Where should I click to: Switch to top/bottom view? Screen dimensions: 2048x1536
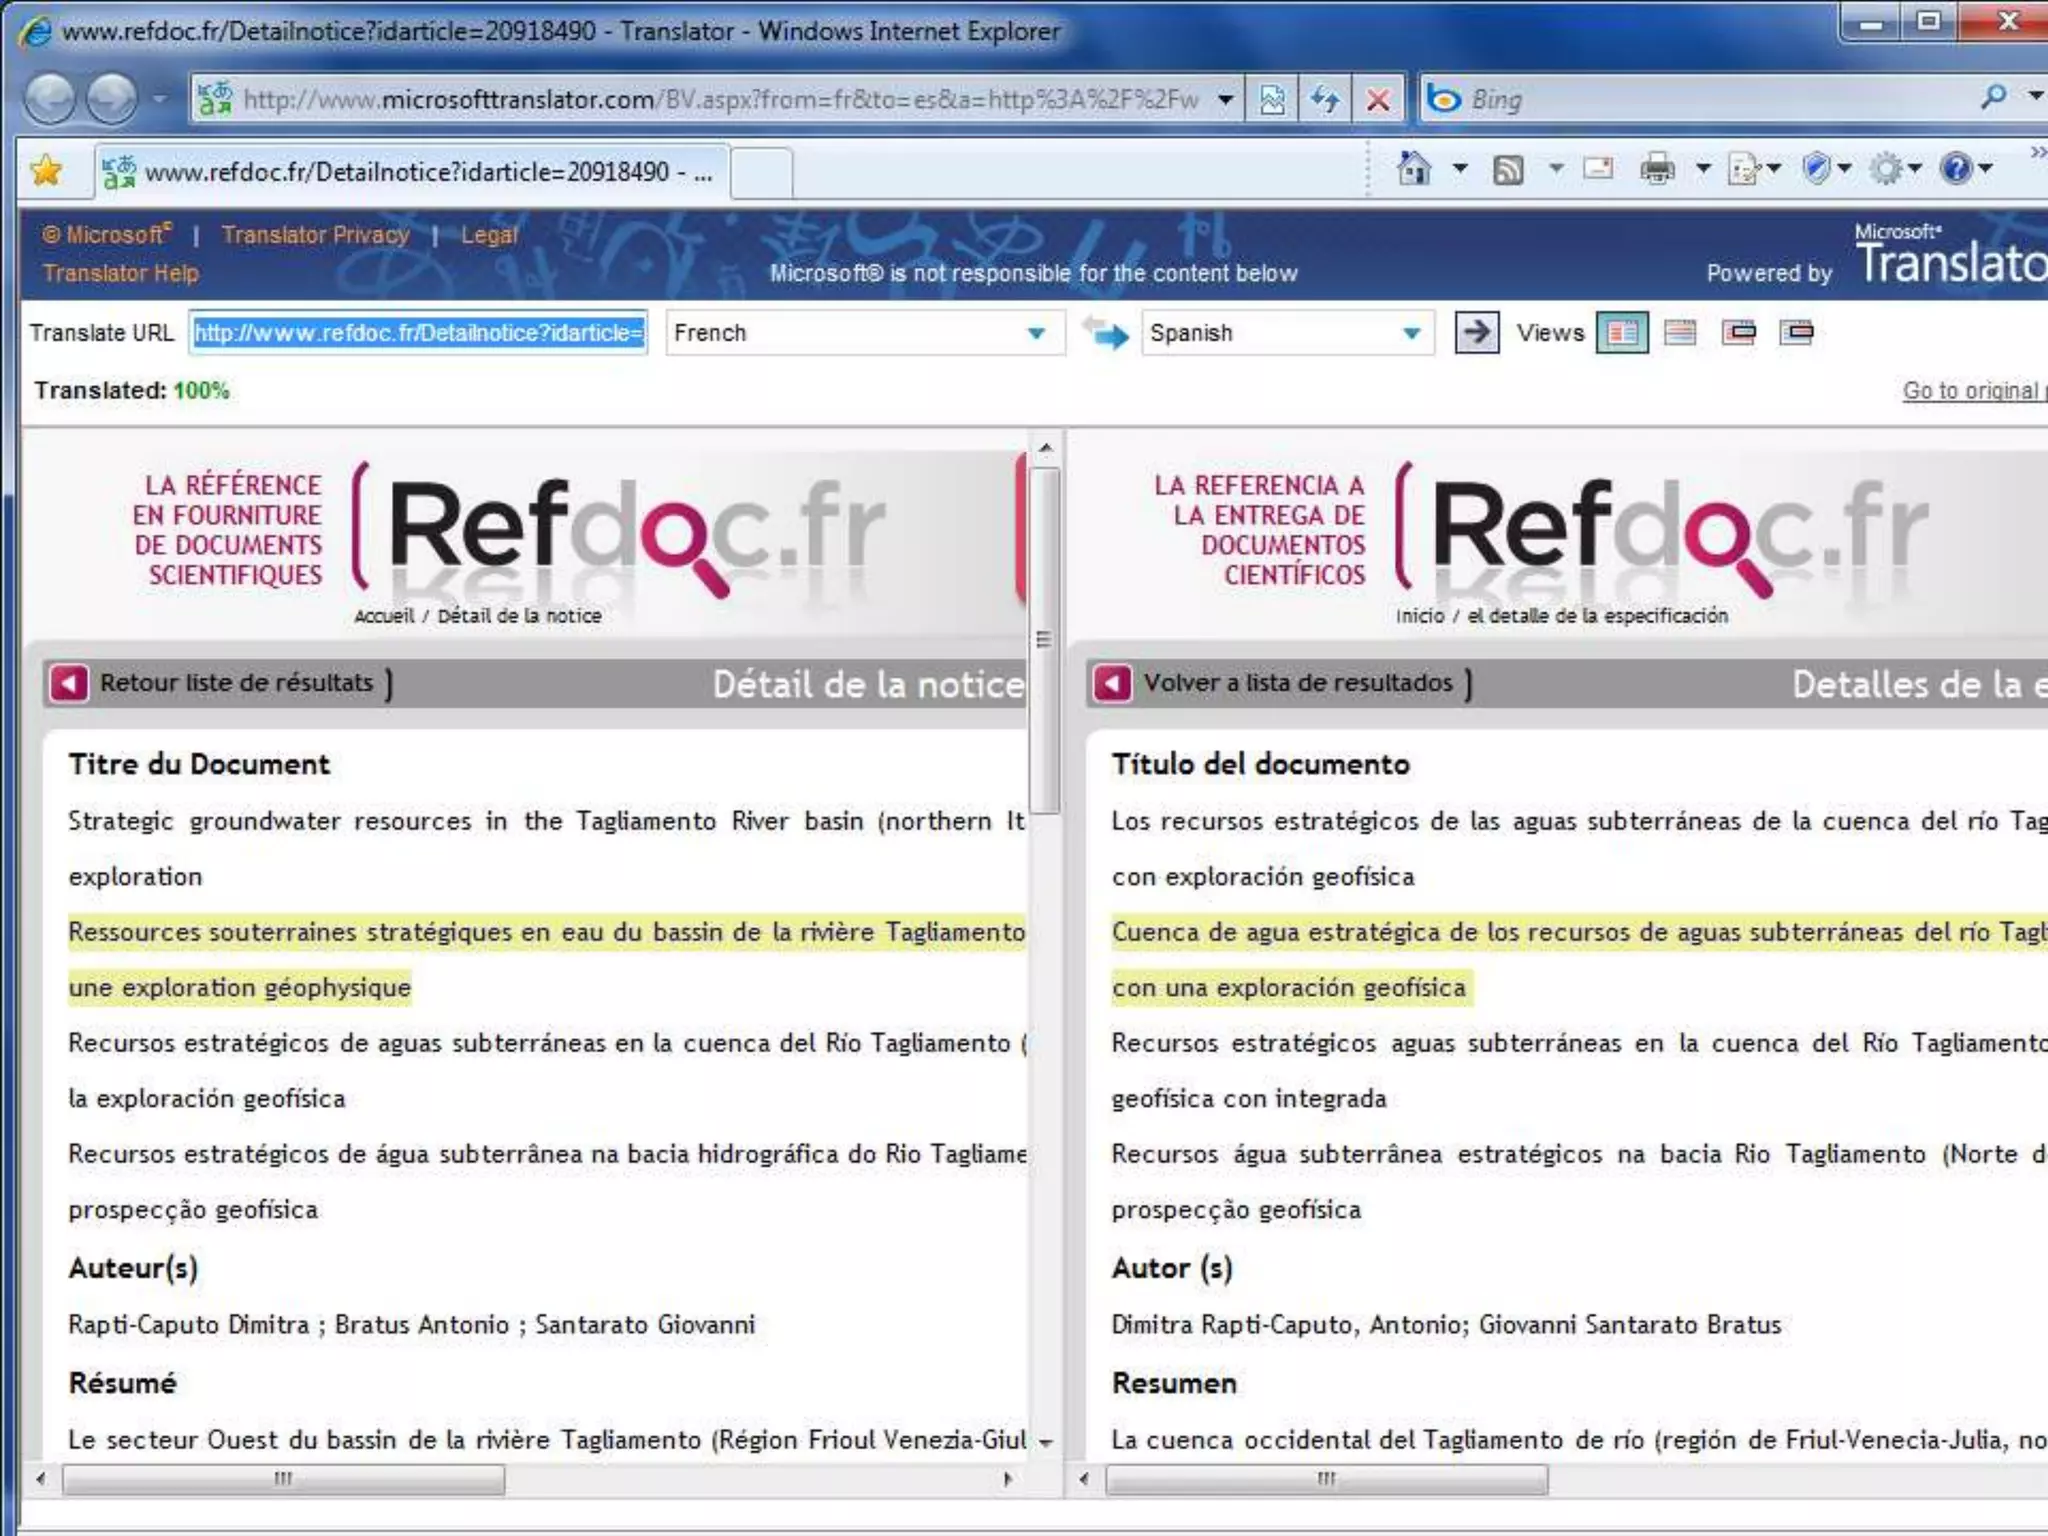1680,333
